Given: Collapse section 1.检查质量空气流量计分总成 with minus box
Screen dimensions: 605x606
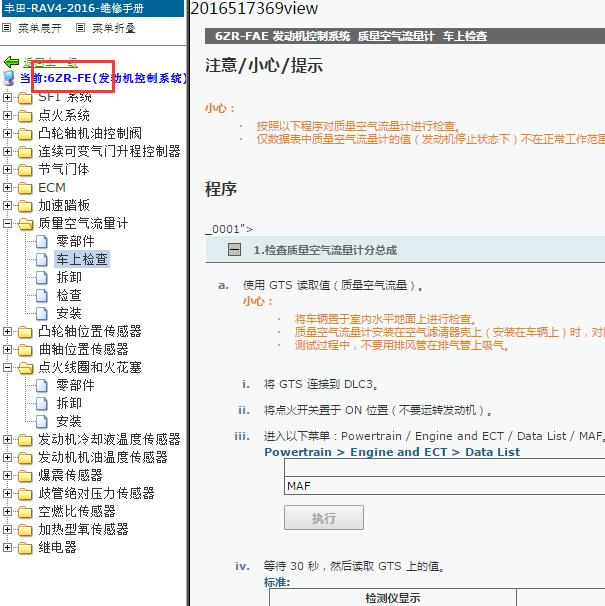Looking at the screenshot, I should click(x=234, y=250).
